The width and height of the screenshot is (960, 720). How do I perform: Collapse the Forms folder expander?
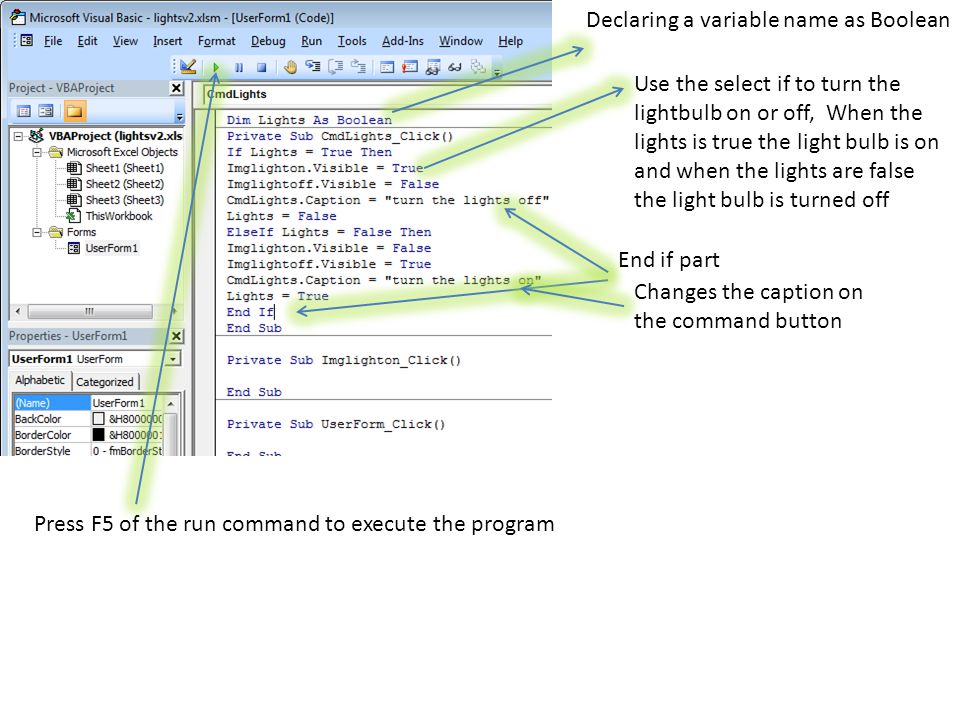(37, 232)
